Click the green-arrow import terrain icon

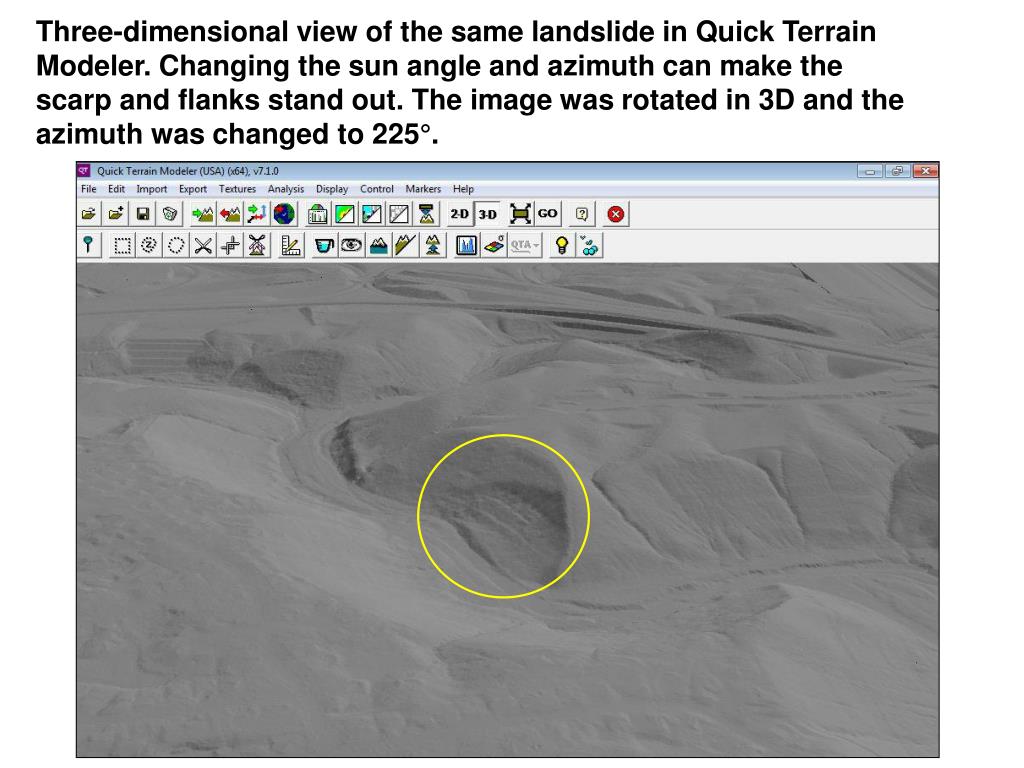202,214
